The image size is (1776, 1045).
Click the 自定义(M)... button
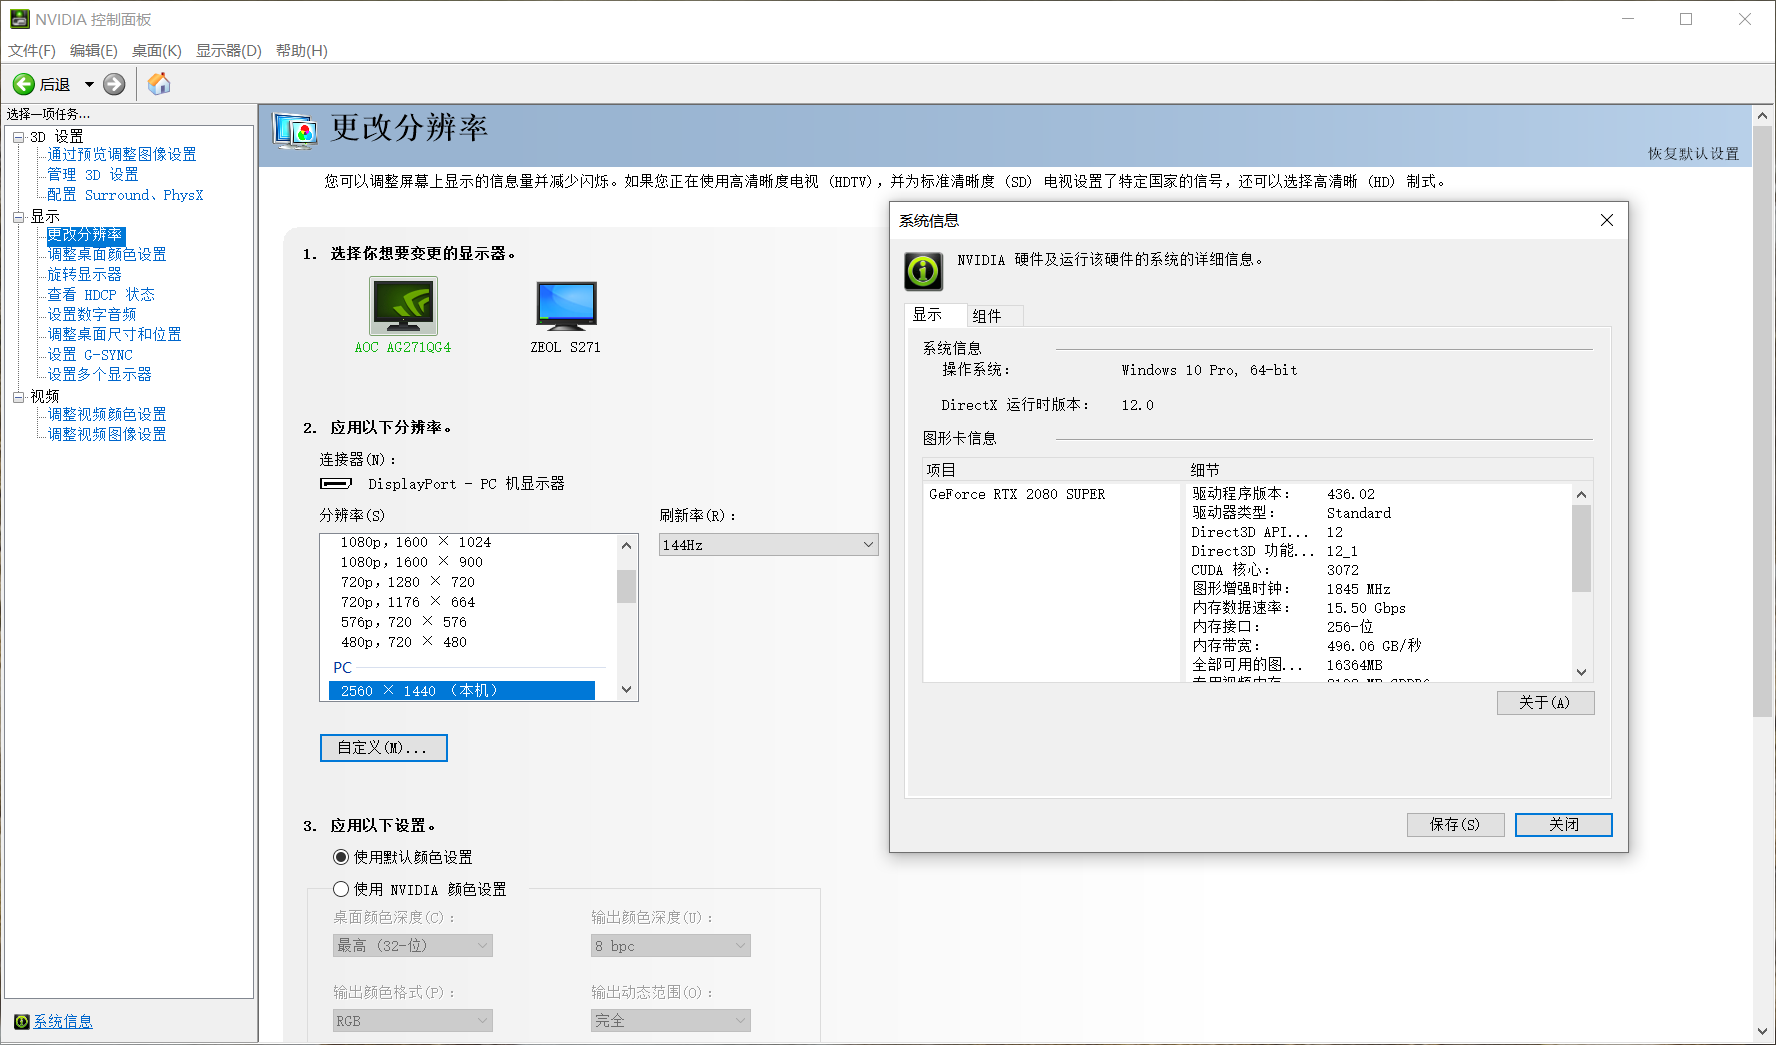click(x=383, y=747)
